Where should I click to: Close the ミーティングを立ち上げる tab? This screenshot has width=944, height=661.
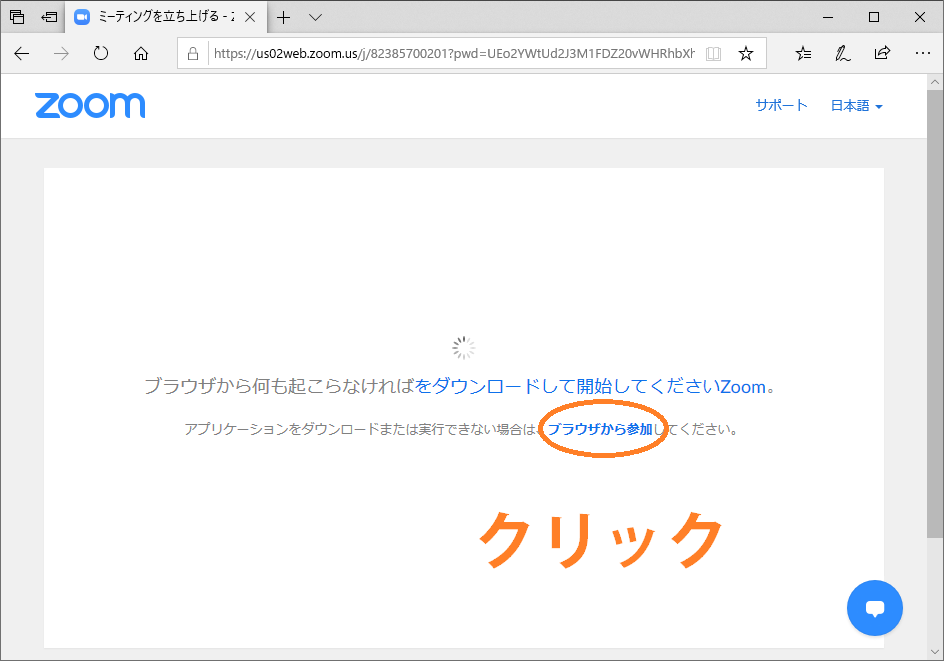[x=250, y=17]
